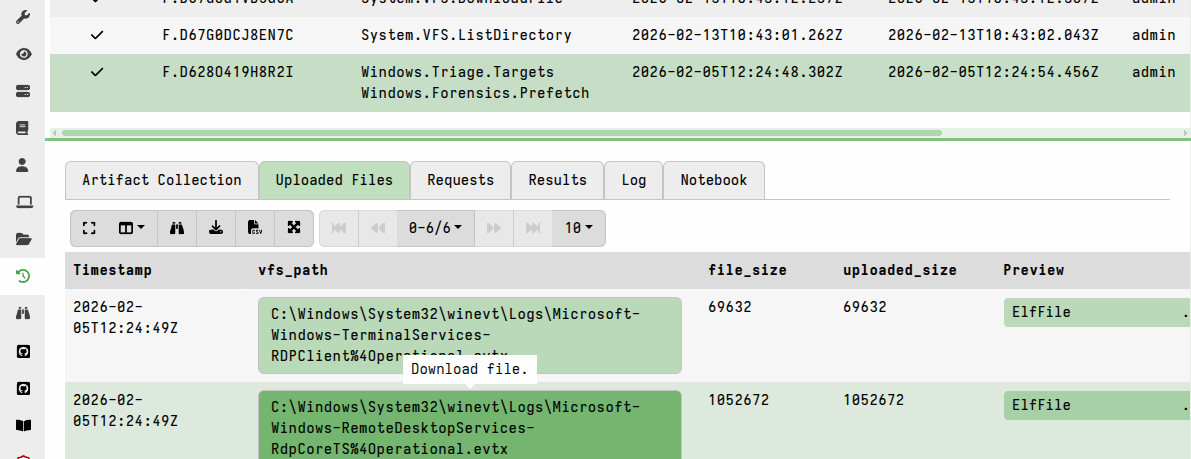
Task: Click the green history icon in sidebar
Action: tap(24, 276)
